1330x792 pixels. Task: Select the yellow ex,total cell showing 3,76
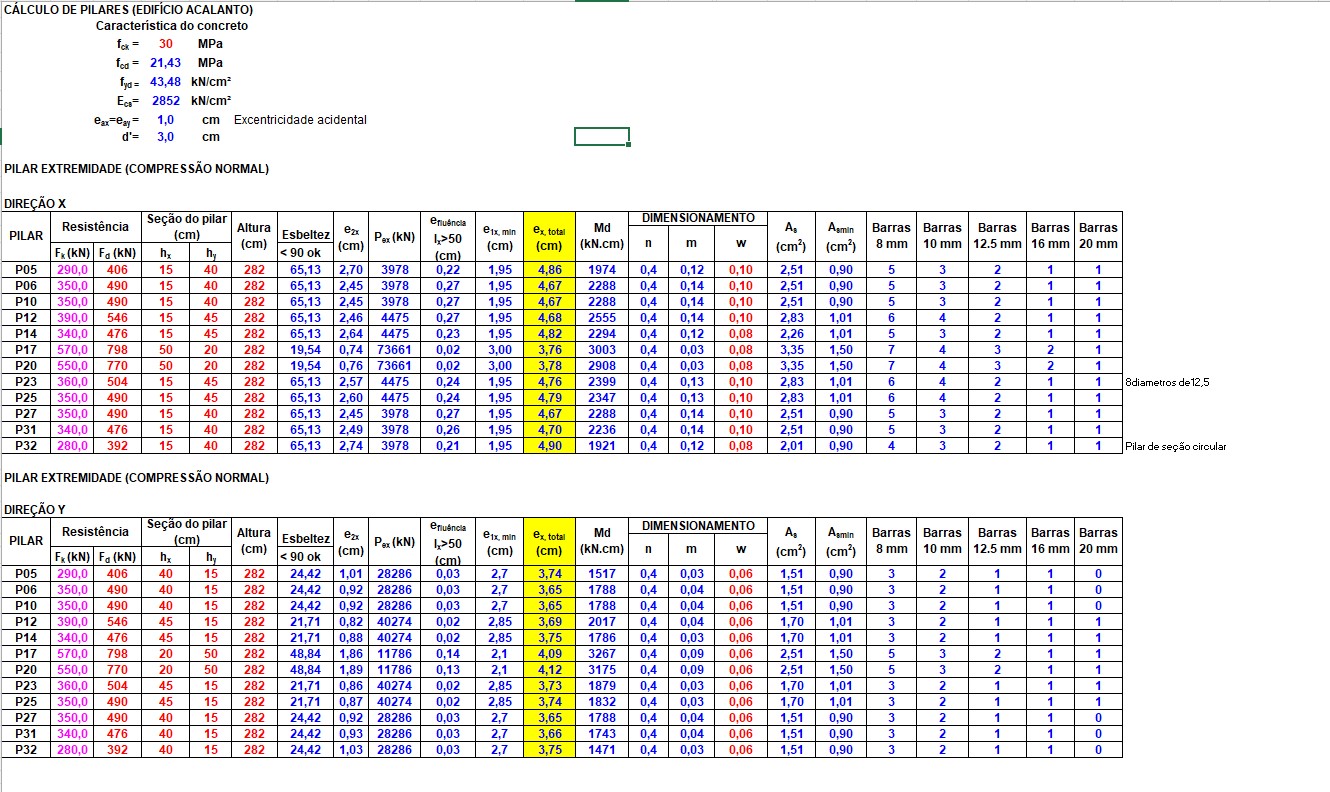point(550,350)
